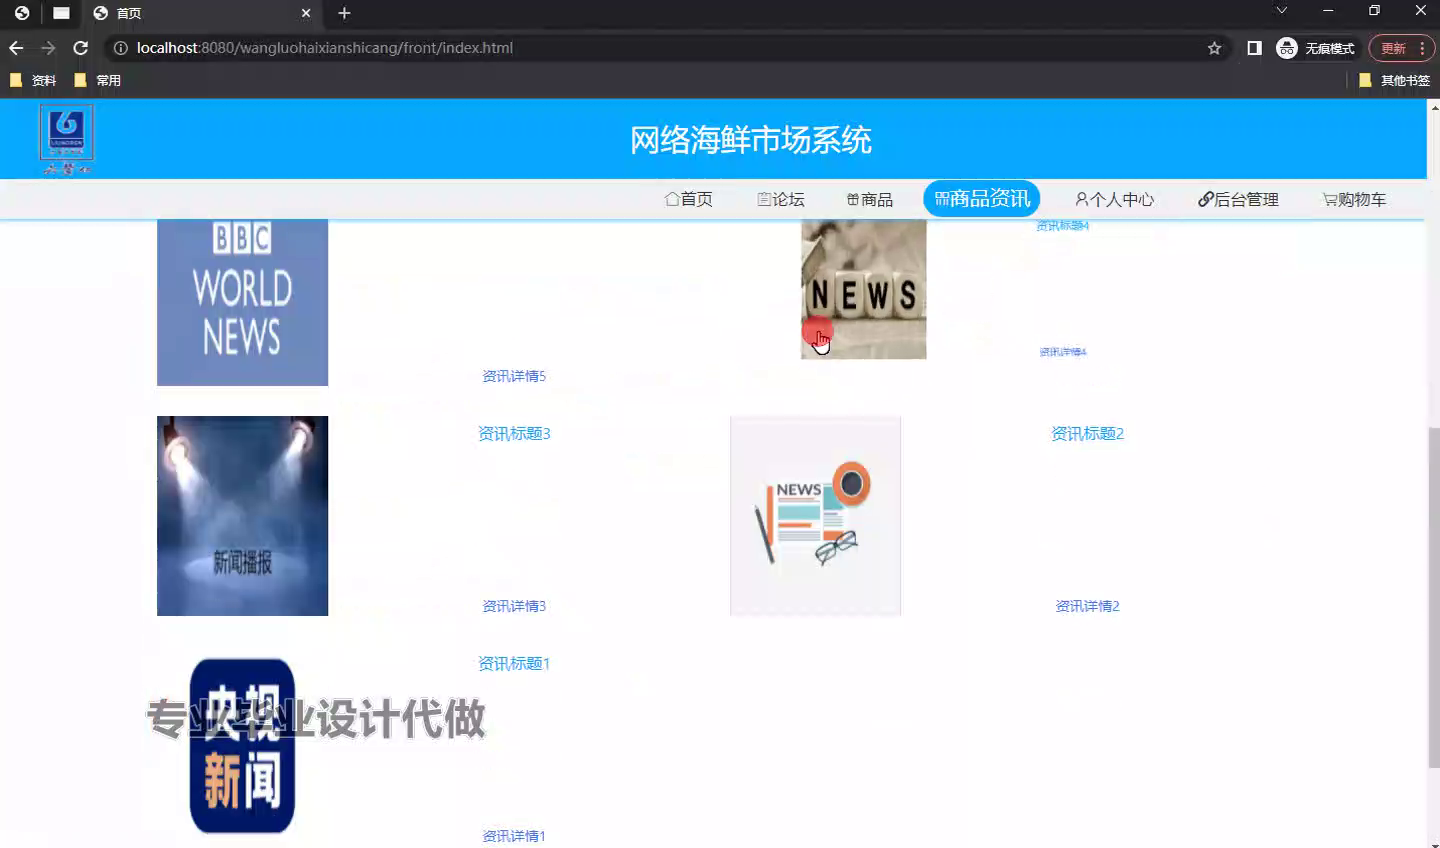This screenshot has width=1440, height=848.
Task: Bookmark this page with the star icon
Action: pyautogui.click(x=1214, y=48)
